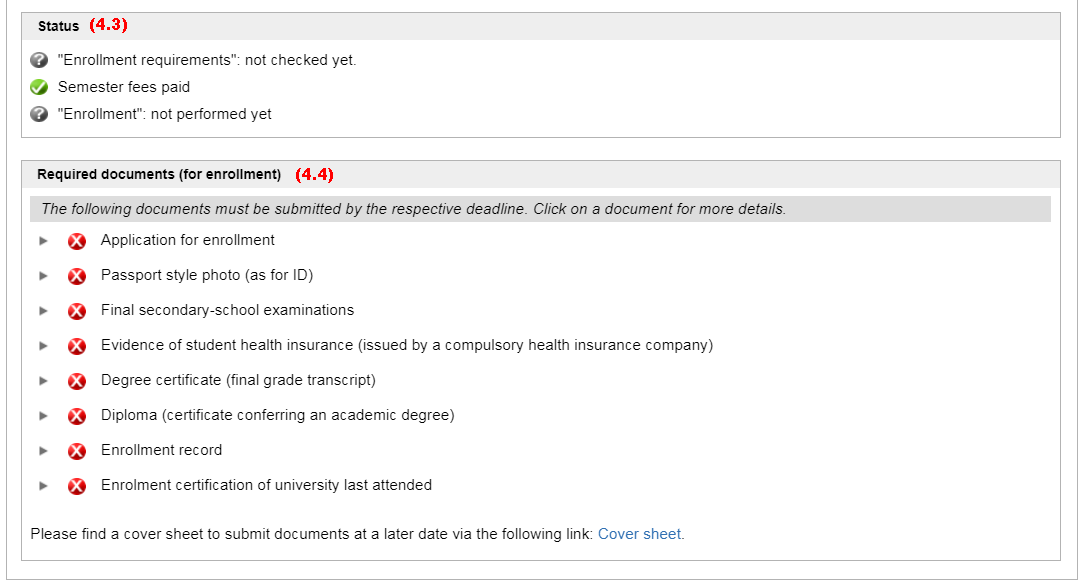Open Evidence of student health insurance document

pos(406,345)
